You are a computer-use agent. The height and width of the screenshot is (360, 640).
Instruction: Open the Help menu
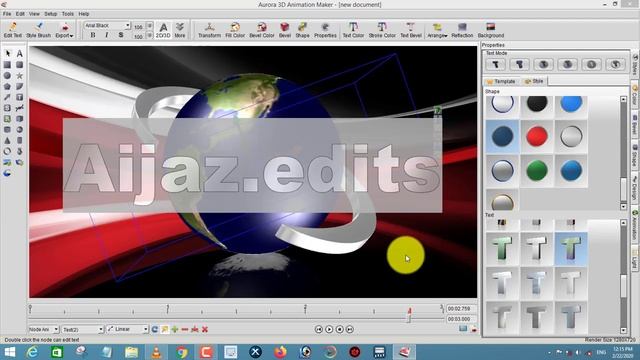[x=84, y=14]
